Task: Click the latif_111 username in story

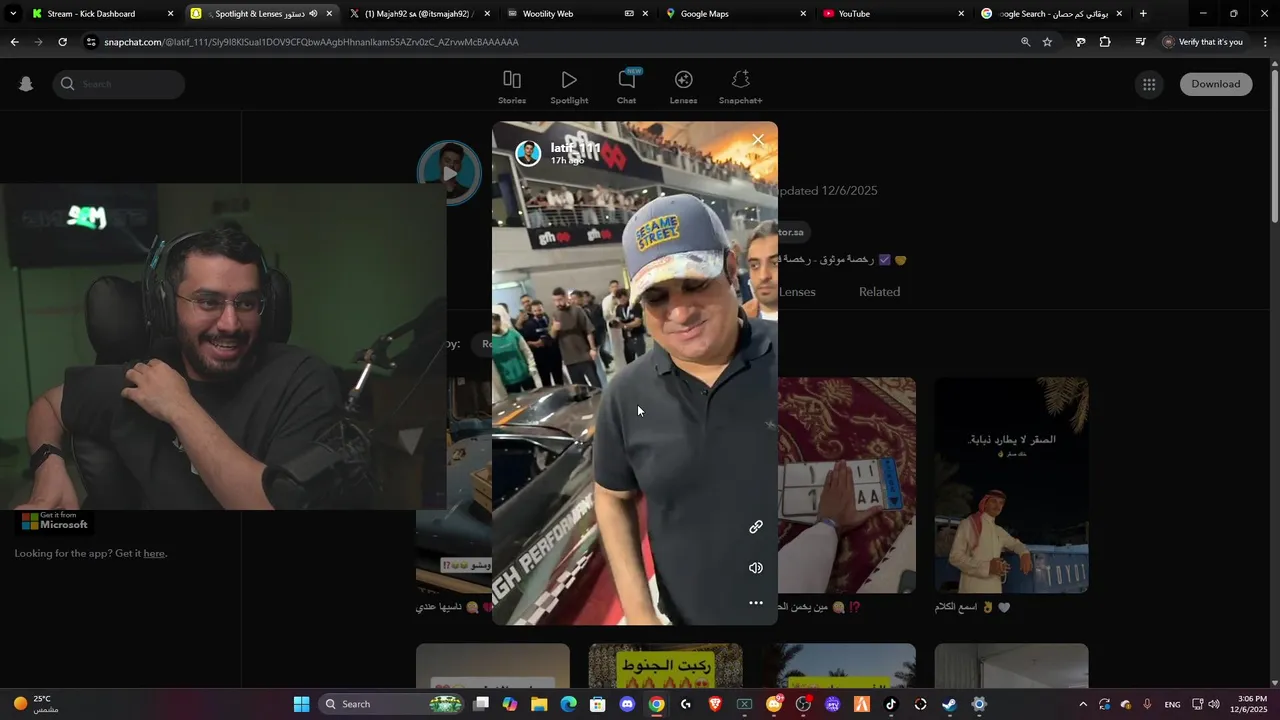Action: [x=575, y=148]
